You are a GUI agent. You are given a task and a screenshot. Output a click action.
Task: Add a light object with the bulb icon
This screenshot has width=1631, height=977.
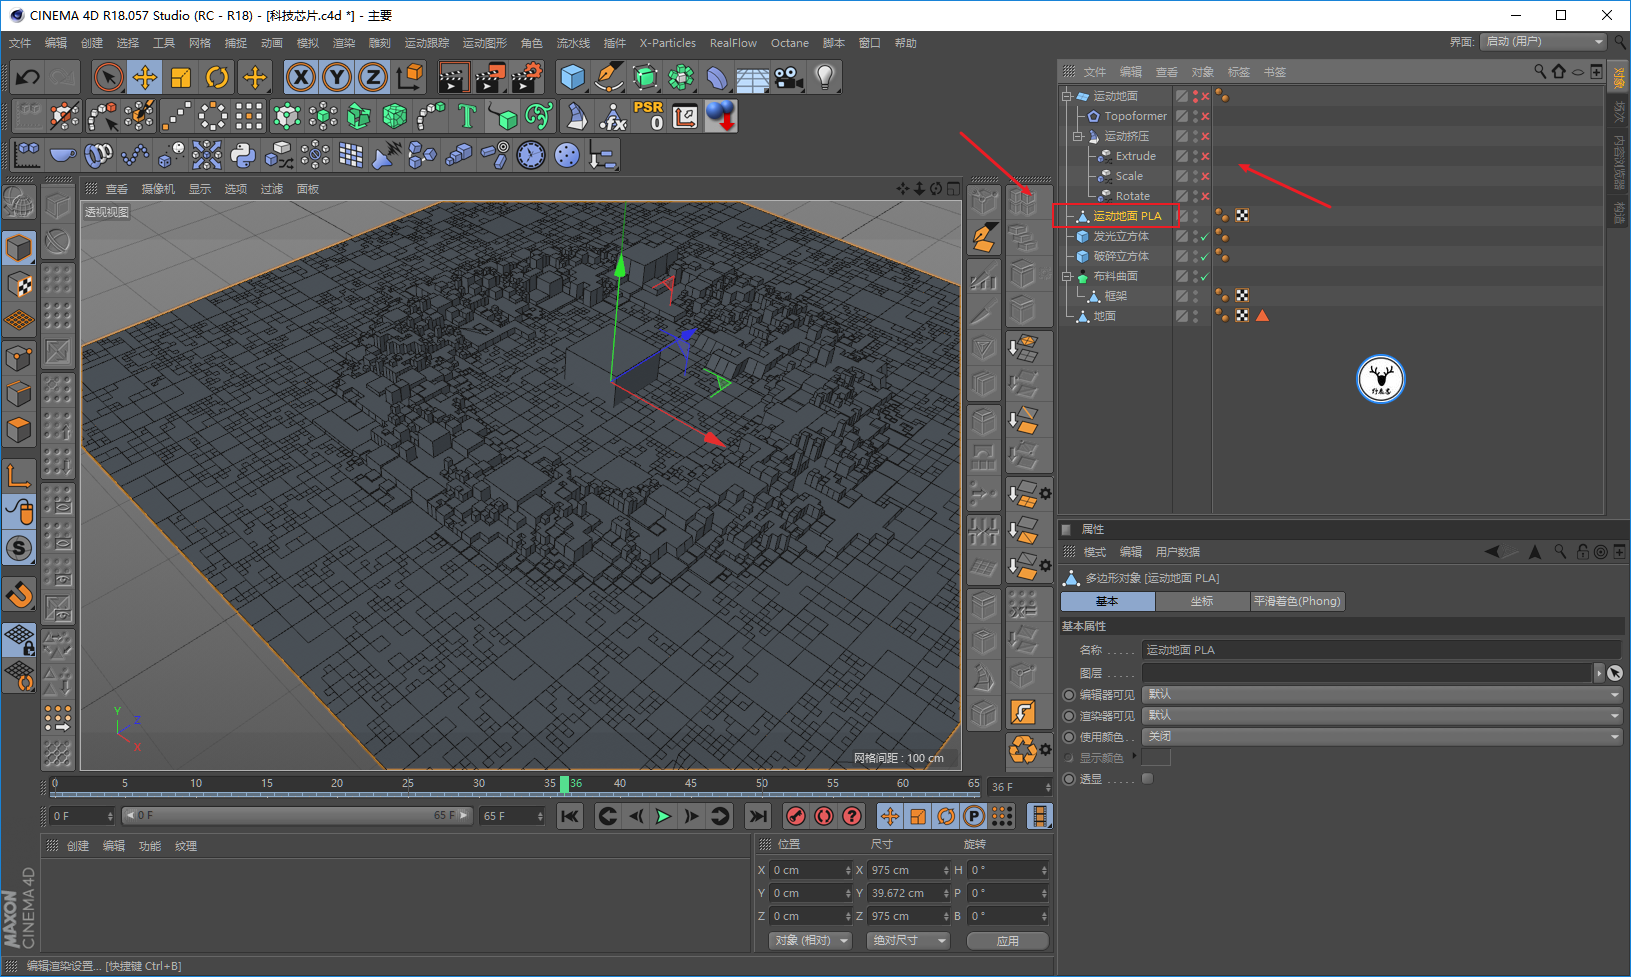pyautogui.click(x=825, y=77)
